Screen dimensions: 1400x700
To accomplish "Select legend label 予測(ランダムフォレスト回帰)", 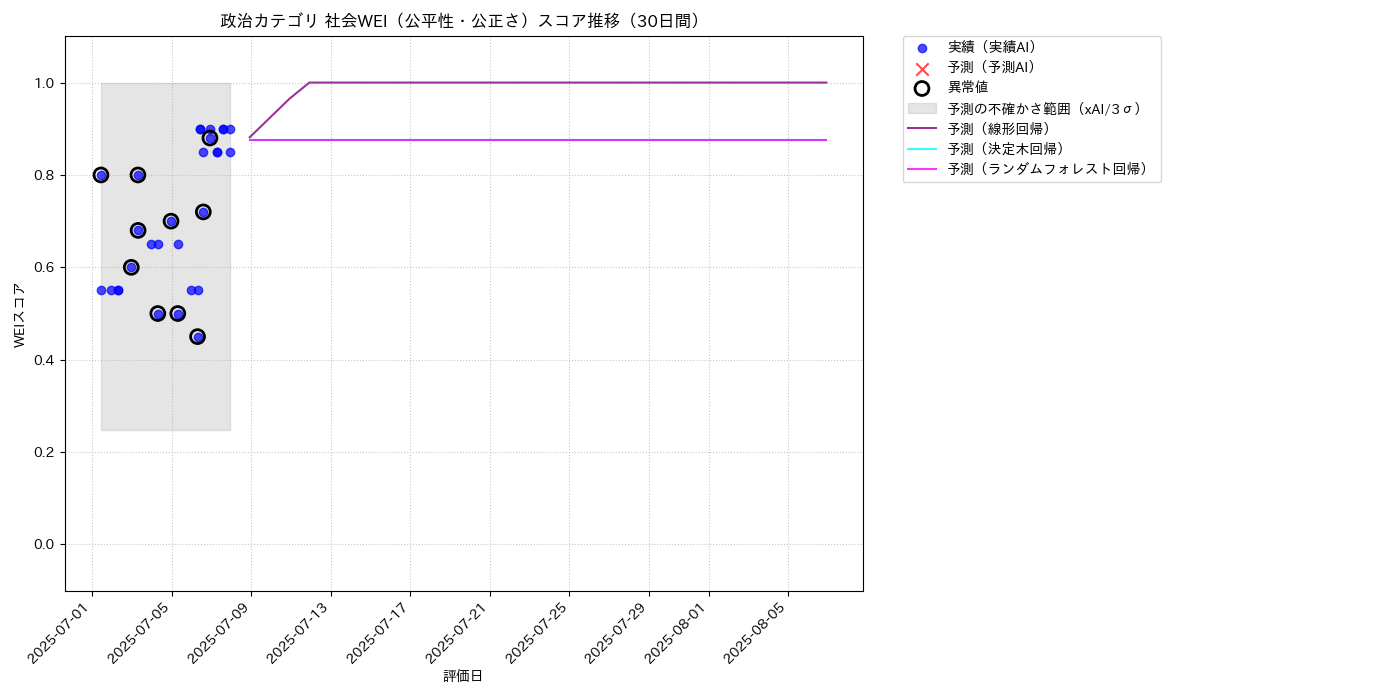I will [x=1048, y=169].
